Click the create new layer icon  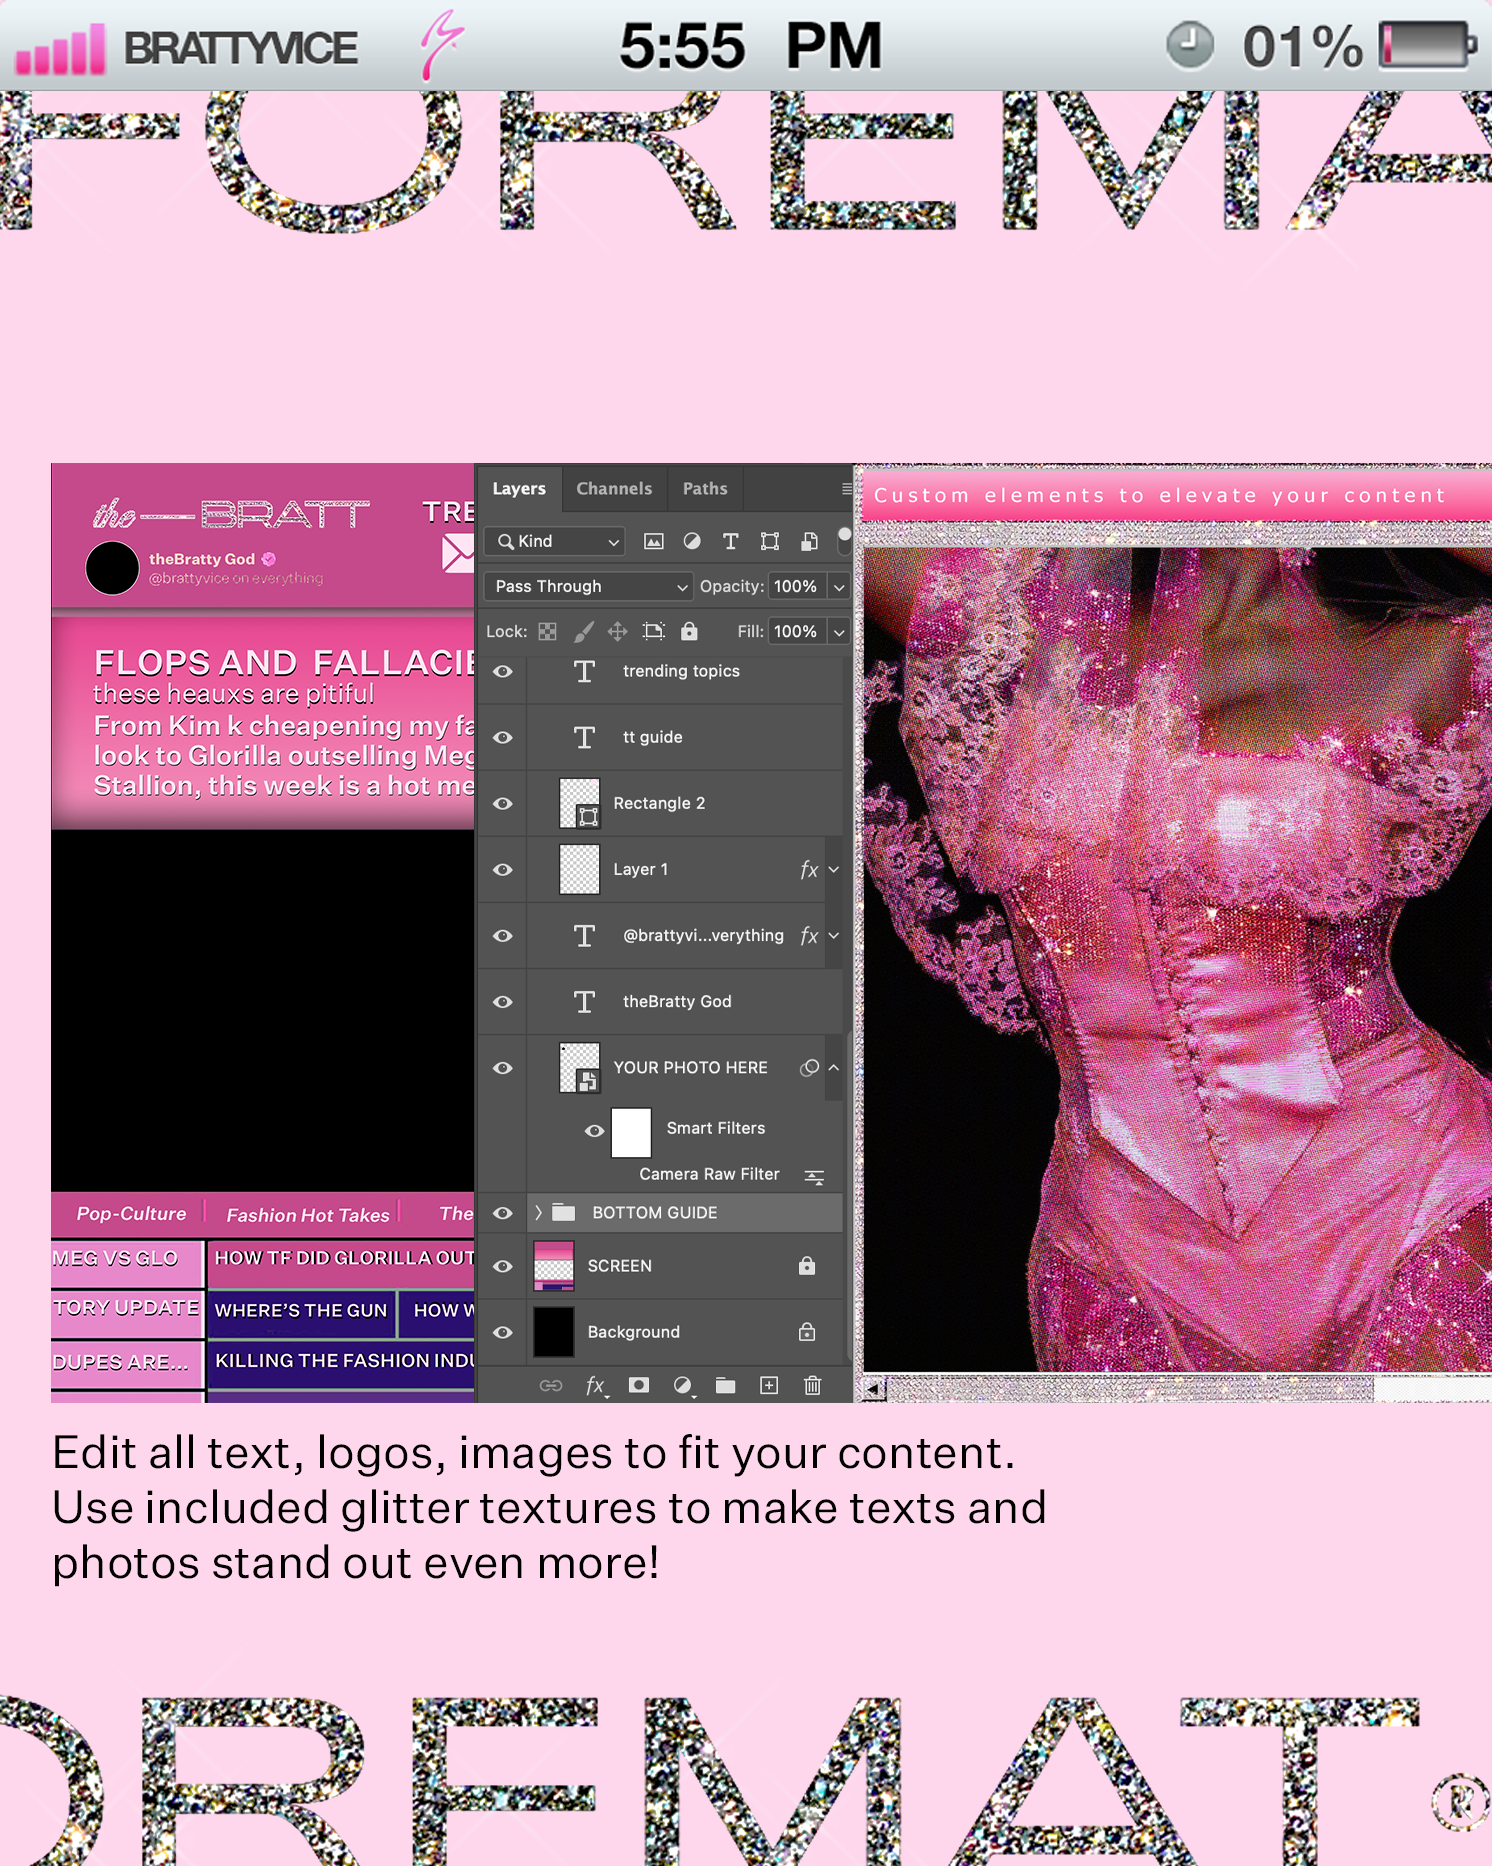click(x=769, y=1385)
